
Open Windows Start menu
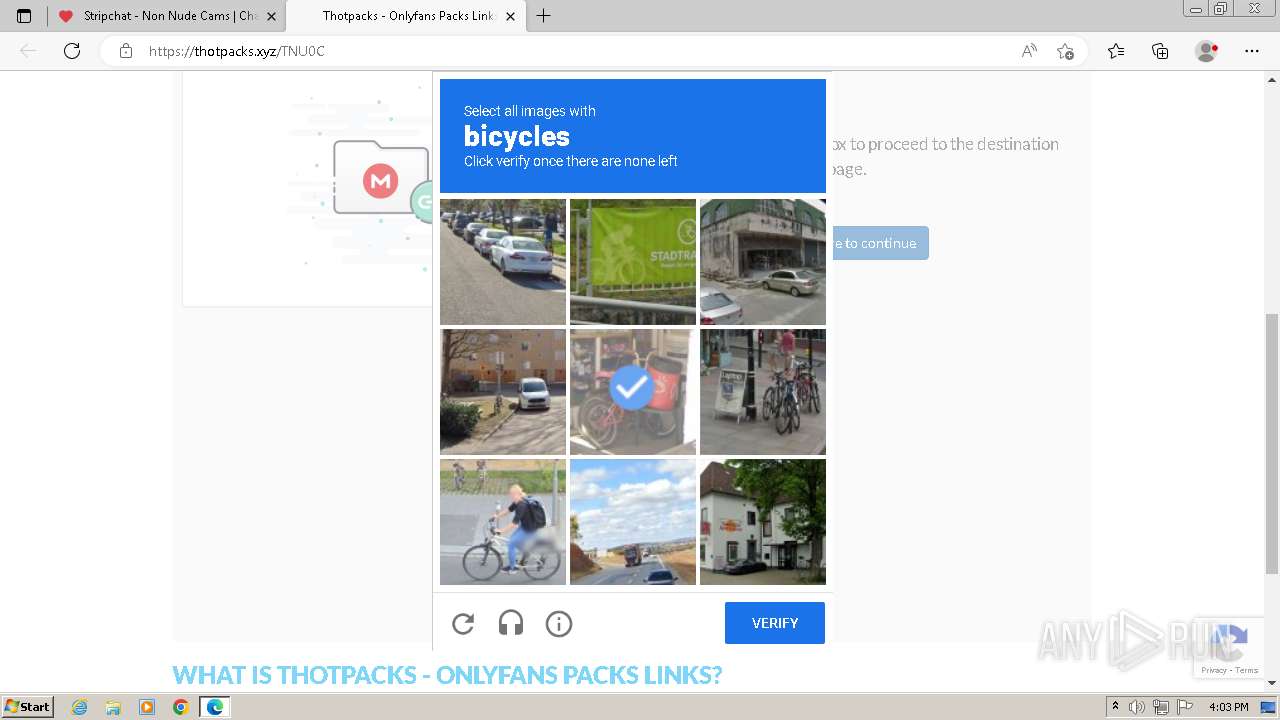point(27,707)
